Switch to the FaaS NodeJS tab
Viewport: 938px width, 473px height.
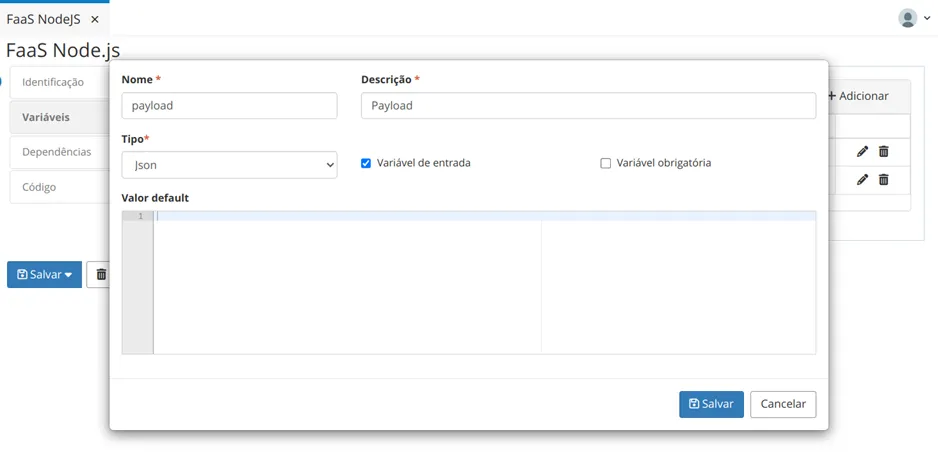pos(43,20)
